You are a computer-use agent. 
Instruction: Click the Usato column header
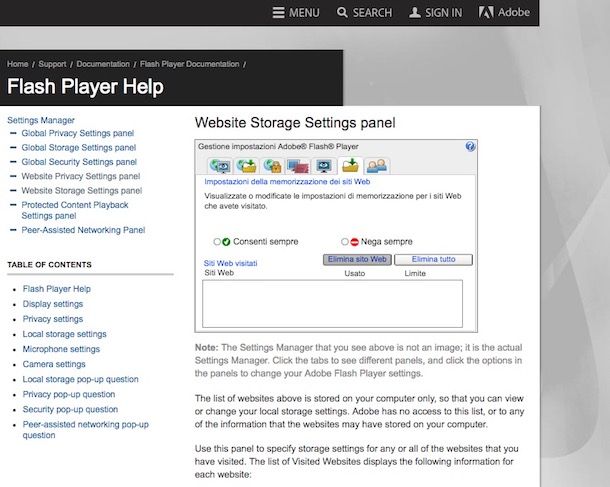(354, 273)
